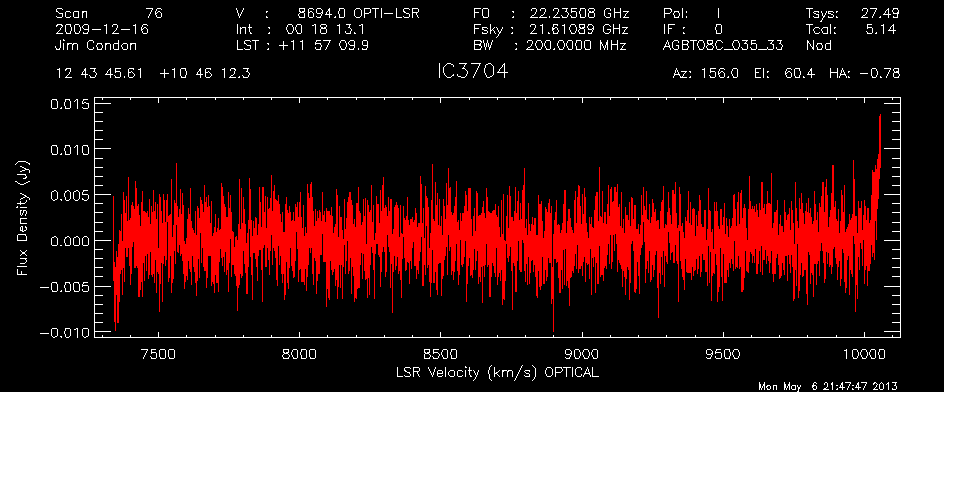The height and width of the screenshot is (490, 962).
Task: Select the Fsky frequency 21.61089 GHz
Action: click(x=579, y=29)
